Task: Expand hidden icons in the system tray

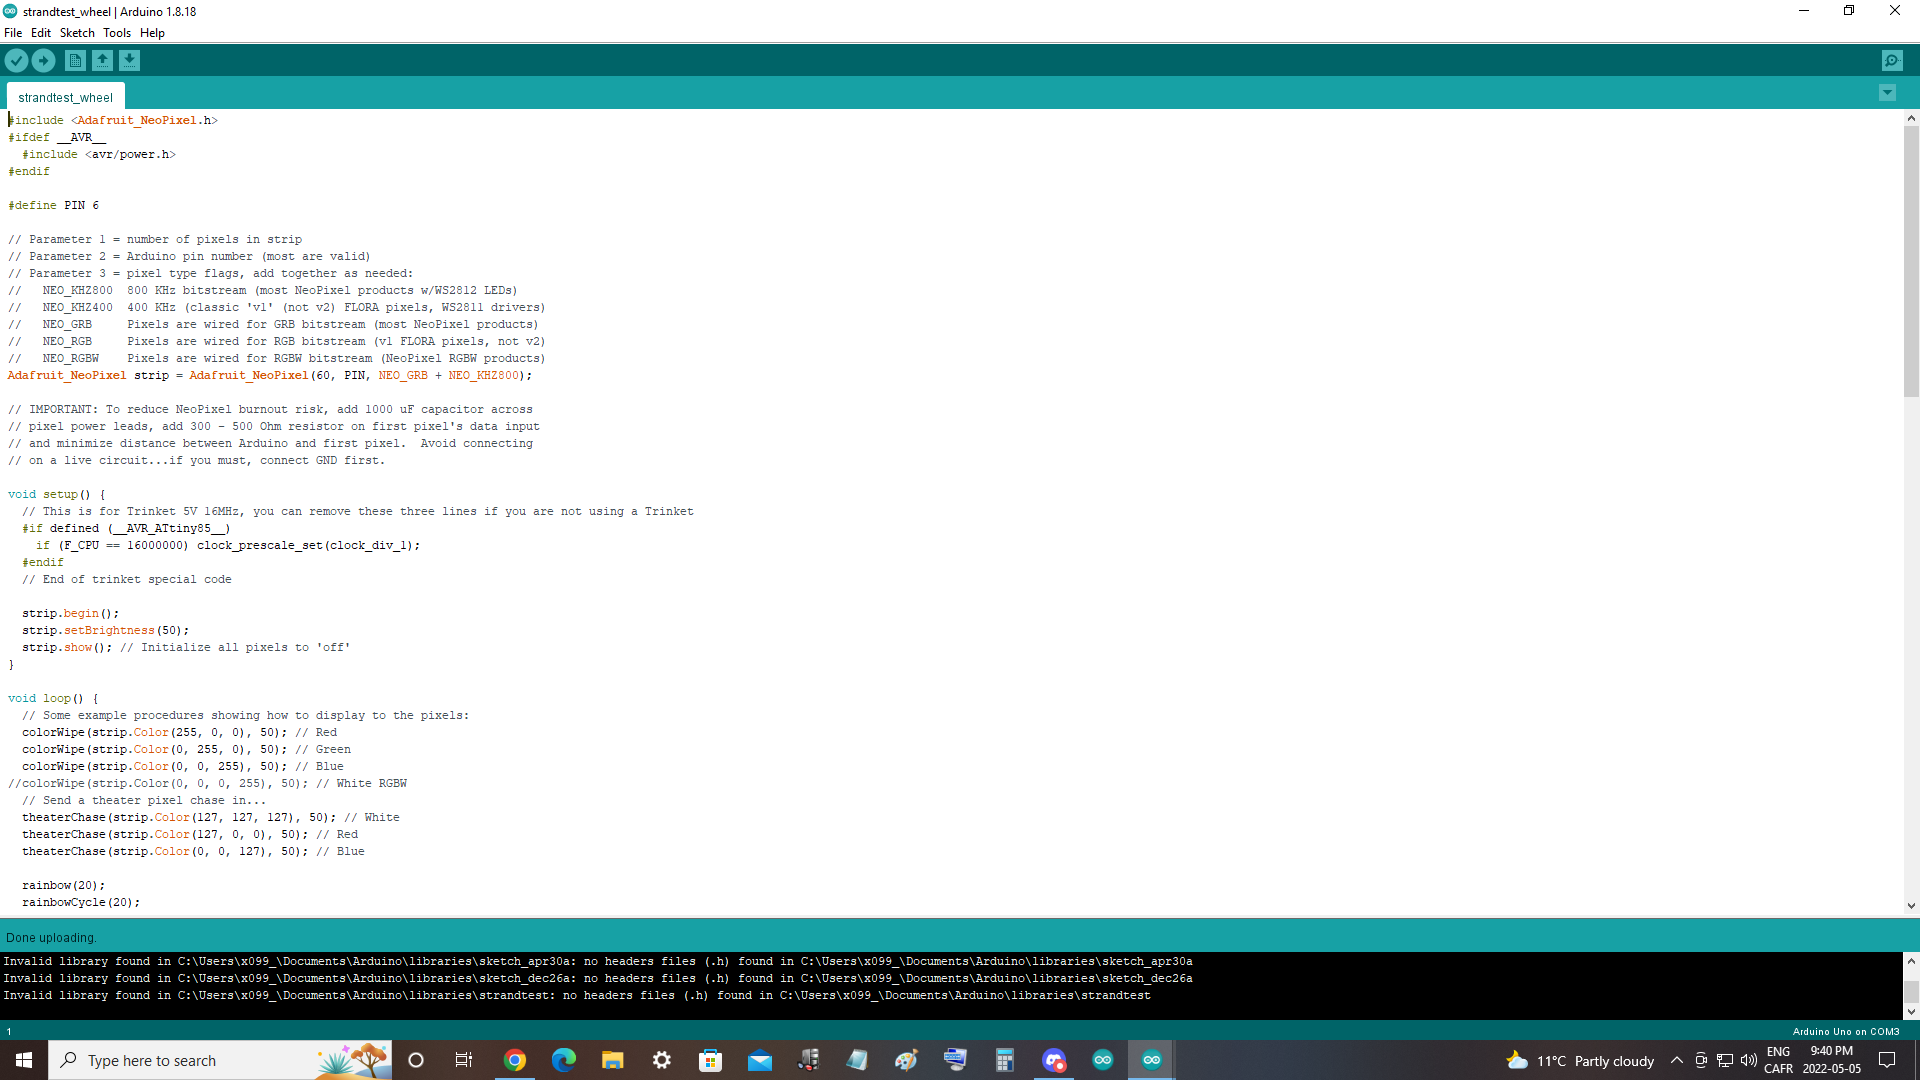Action: 1677,1060
